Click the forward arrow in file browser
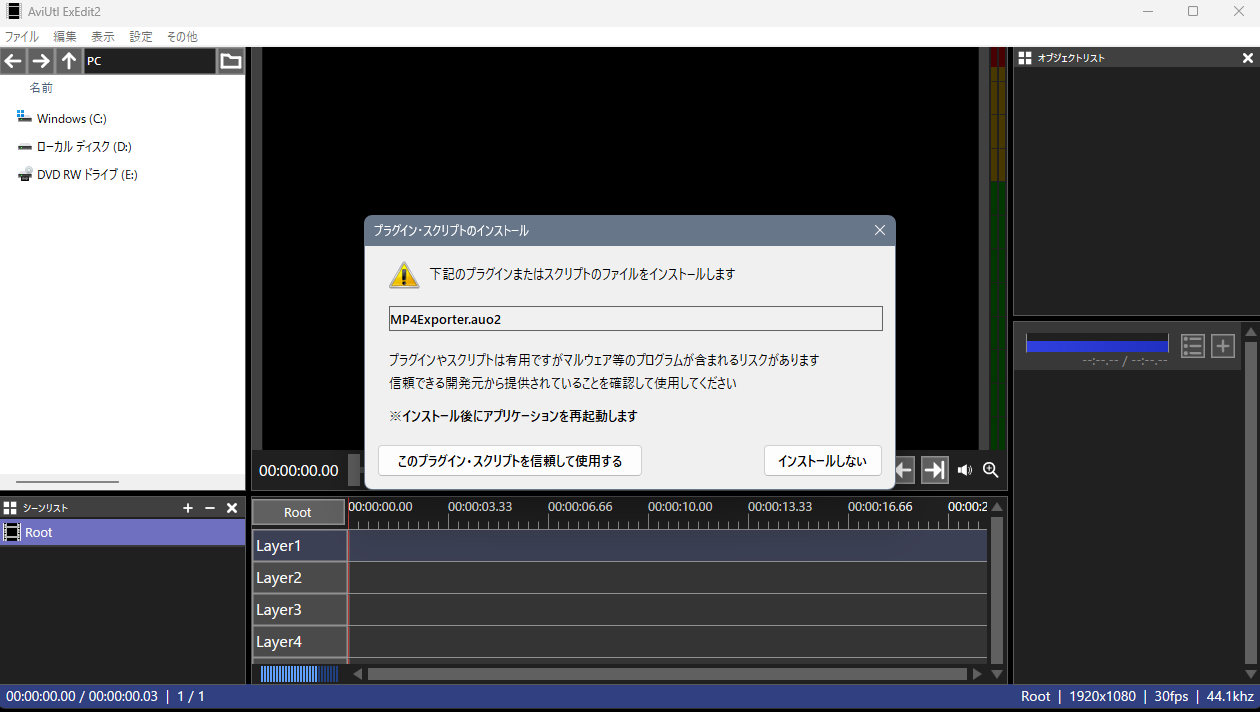Viewport: 1260px width, 712px height. [x=41, y=61]
